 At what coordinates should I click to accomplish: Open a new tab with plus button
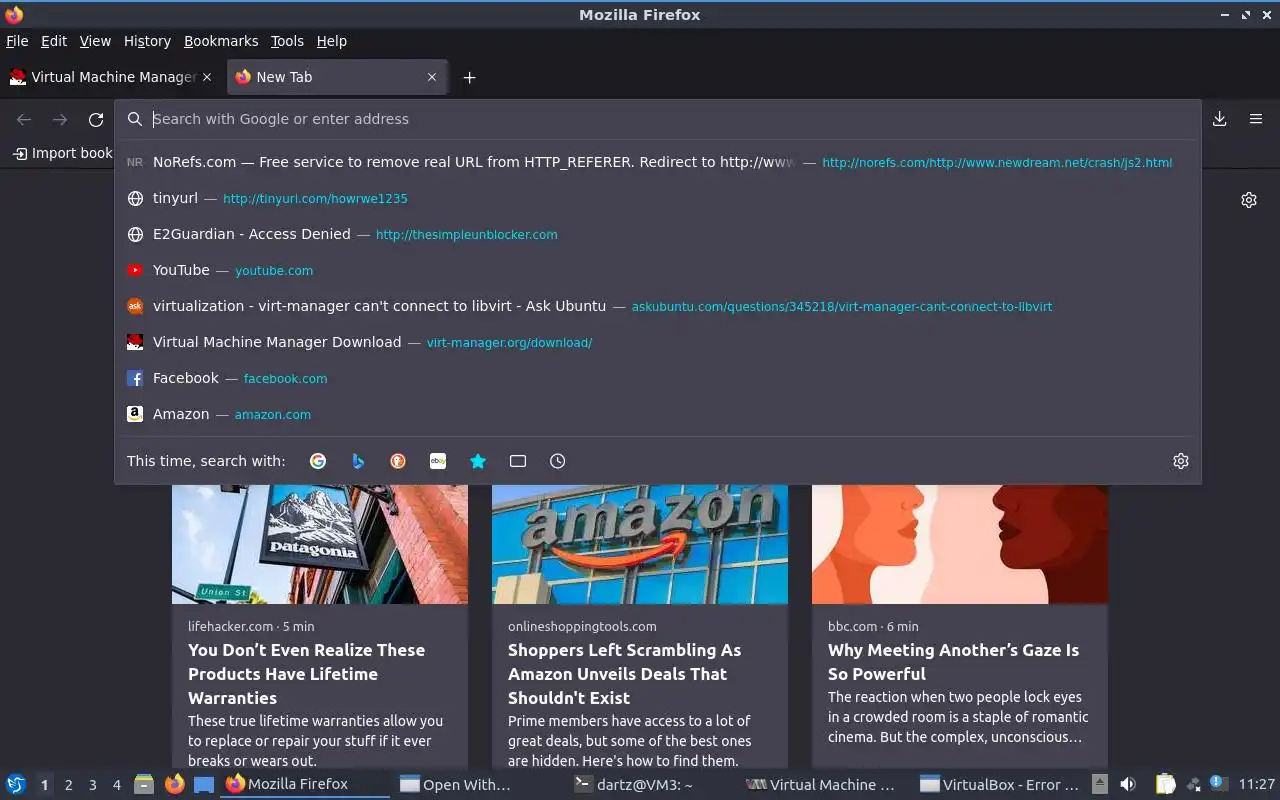[x=469, y=77]
